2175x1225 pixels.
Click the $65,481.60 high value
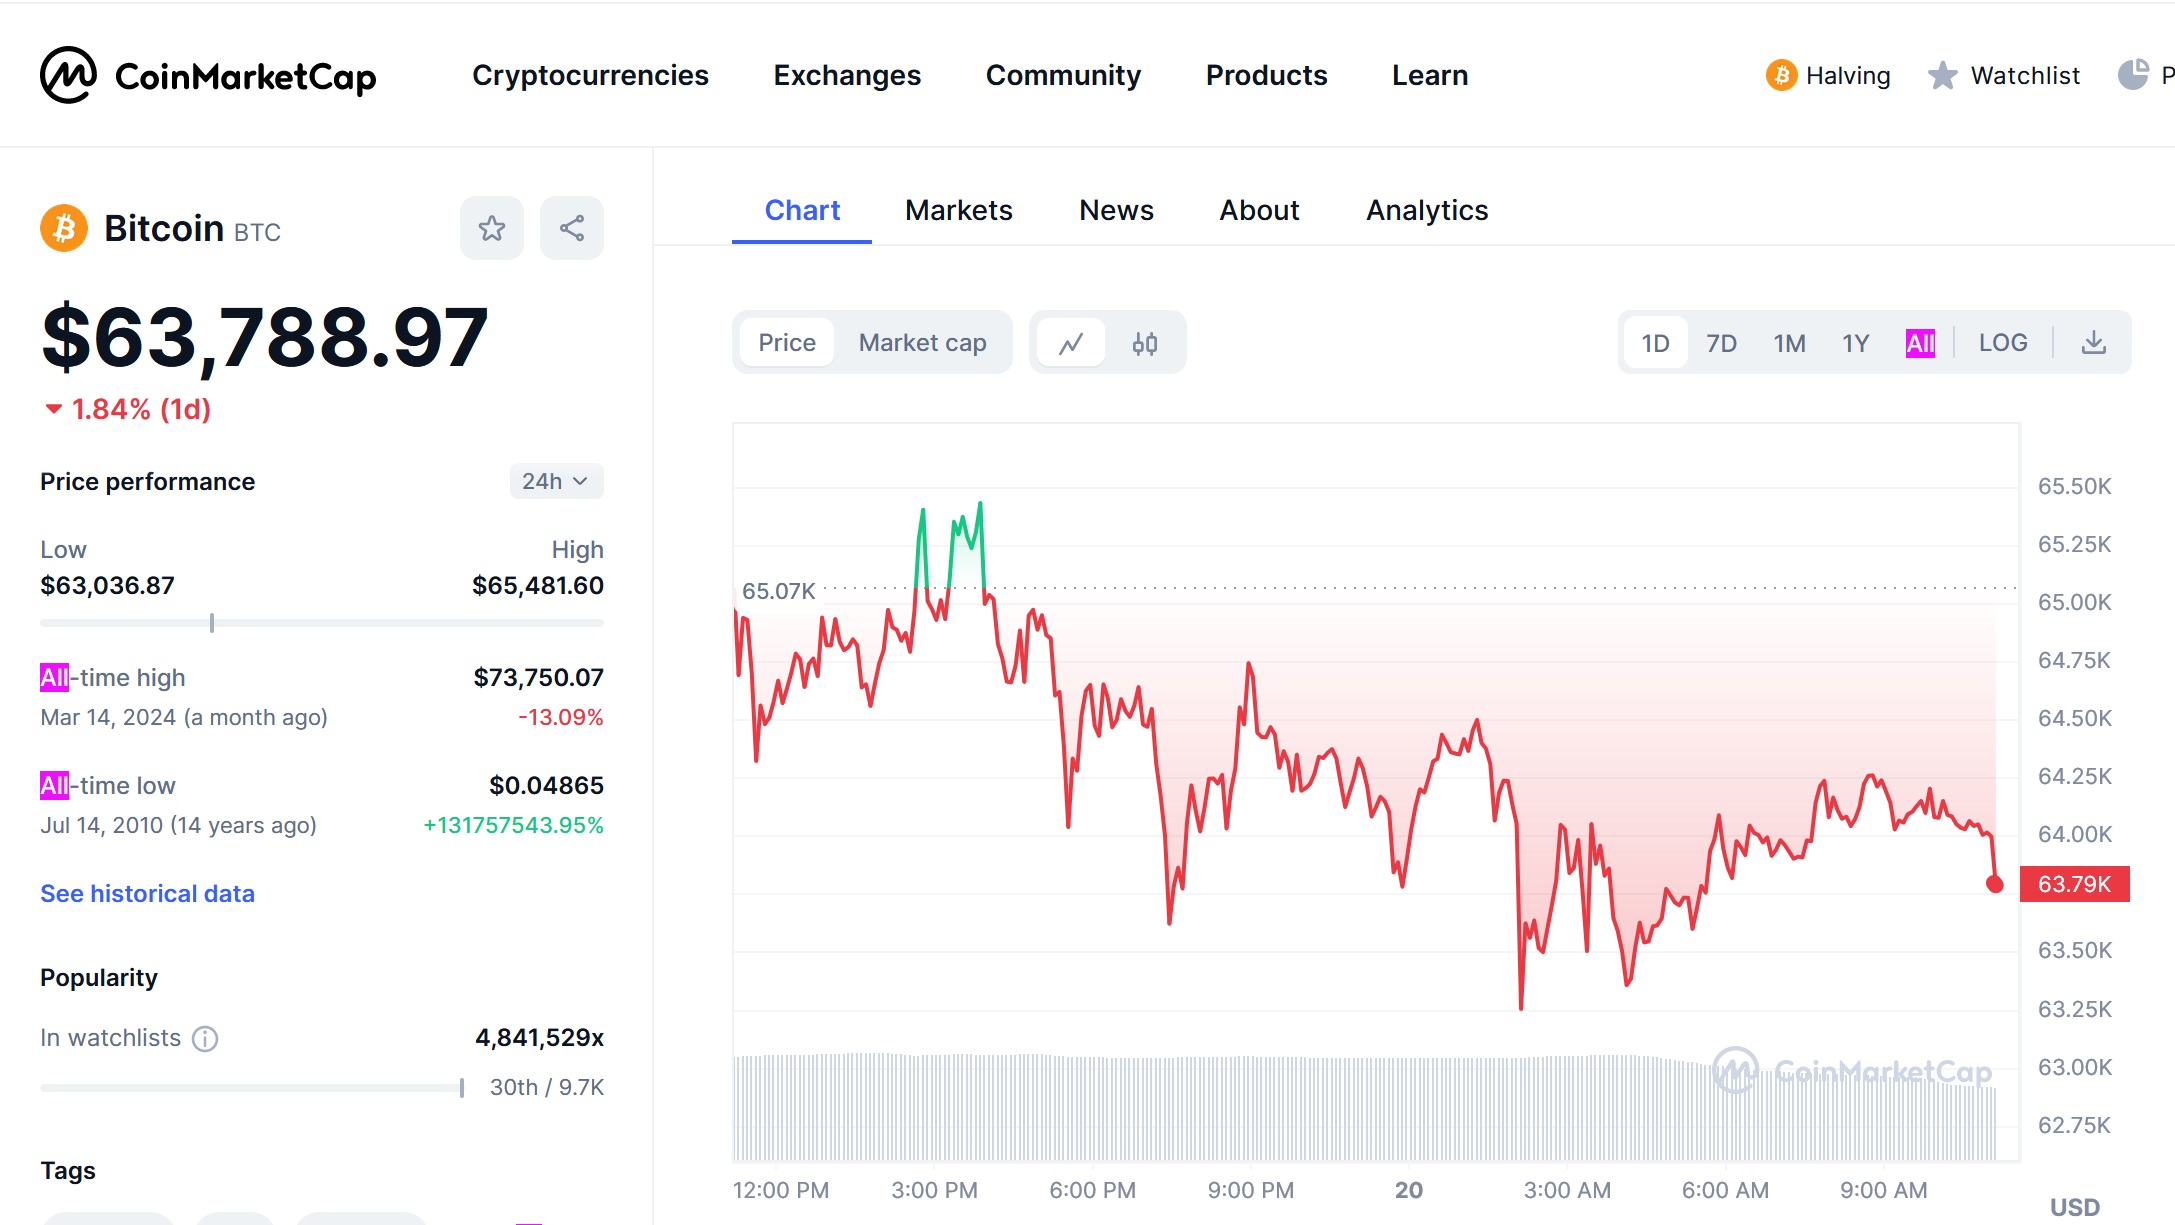tap(538, 585)
